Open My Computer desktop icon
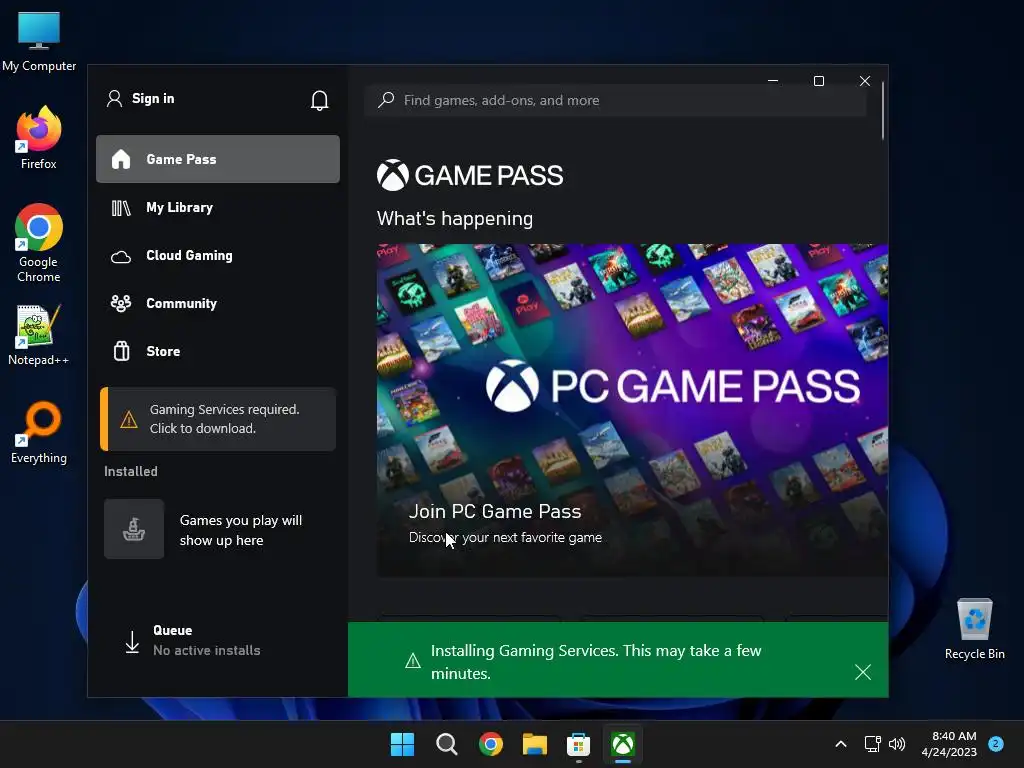 pyautogui.click(x=39, y=41)
